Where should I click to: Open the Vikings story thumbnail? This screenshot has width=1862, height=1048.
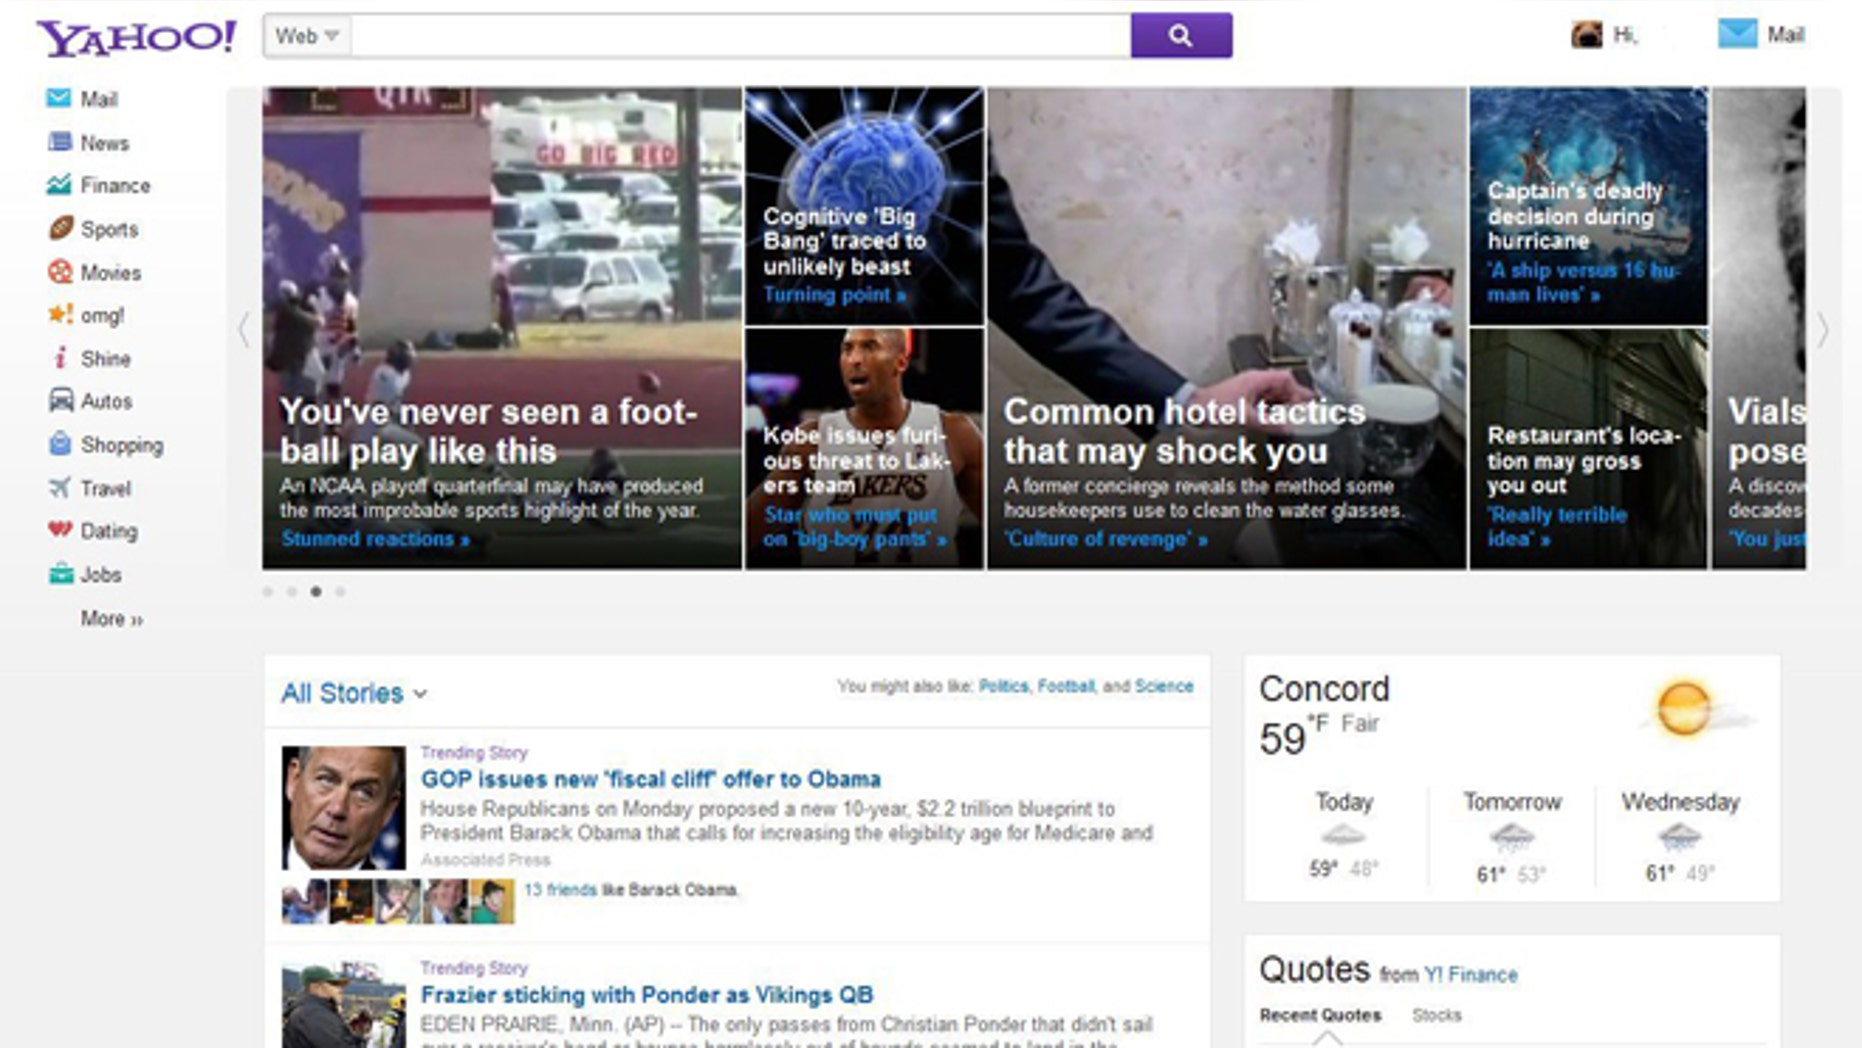click(x=343, y=1005)
